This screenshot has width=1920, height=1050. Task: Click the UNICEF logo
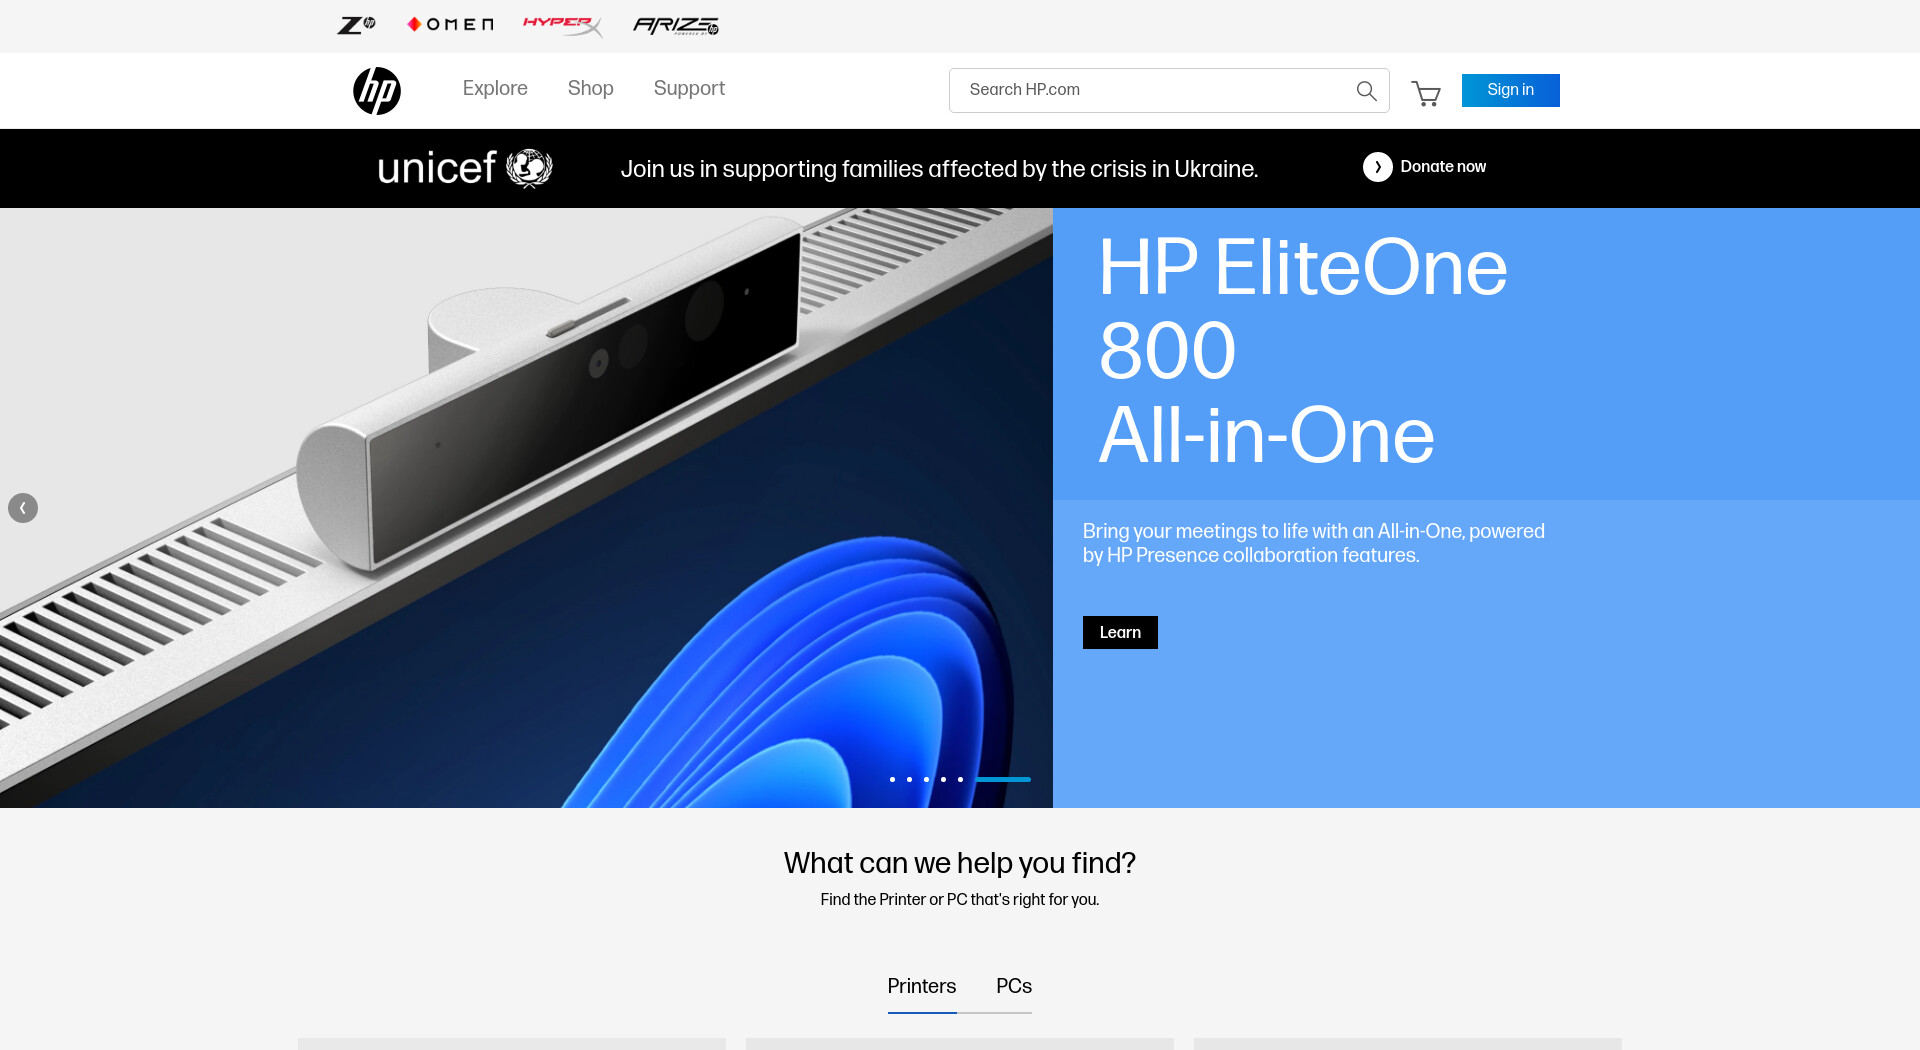(465, 168)
